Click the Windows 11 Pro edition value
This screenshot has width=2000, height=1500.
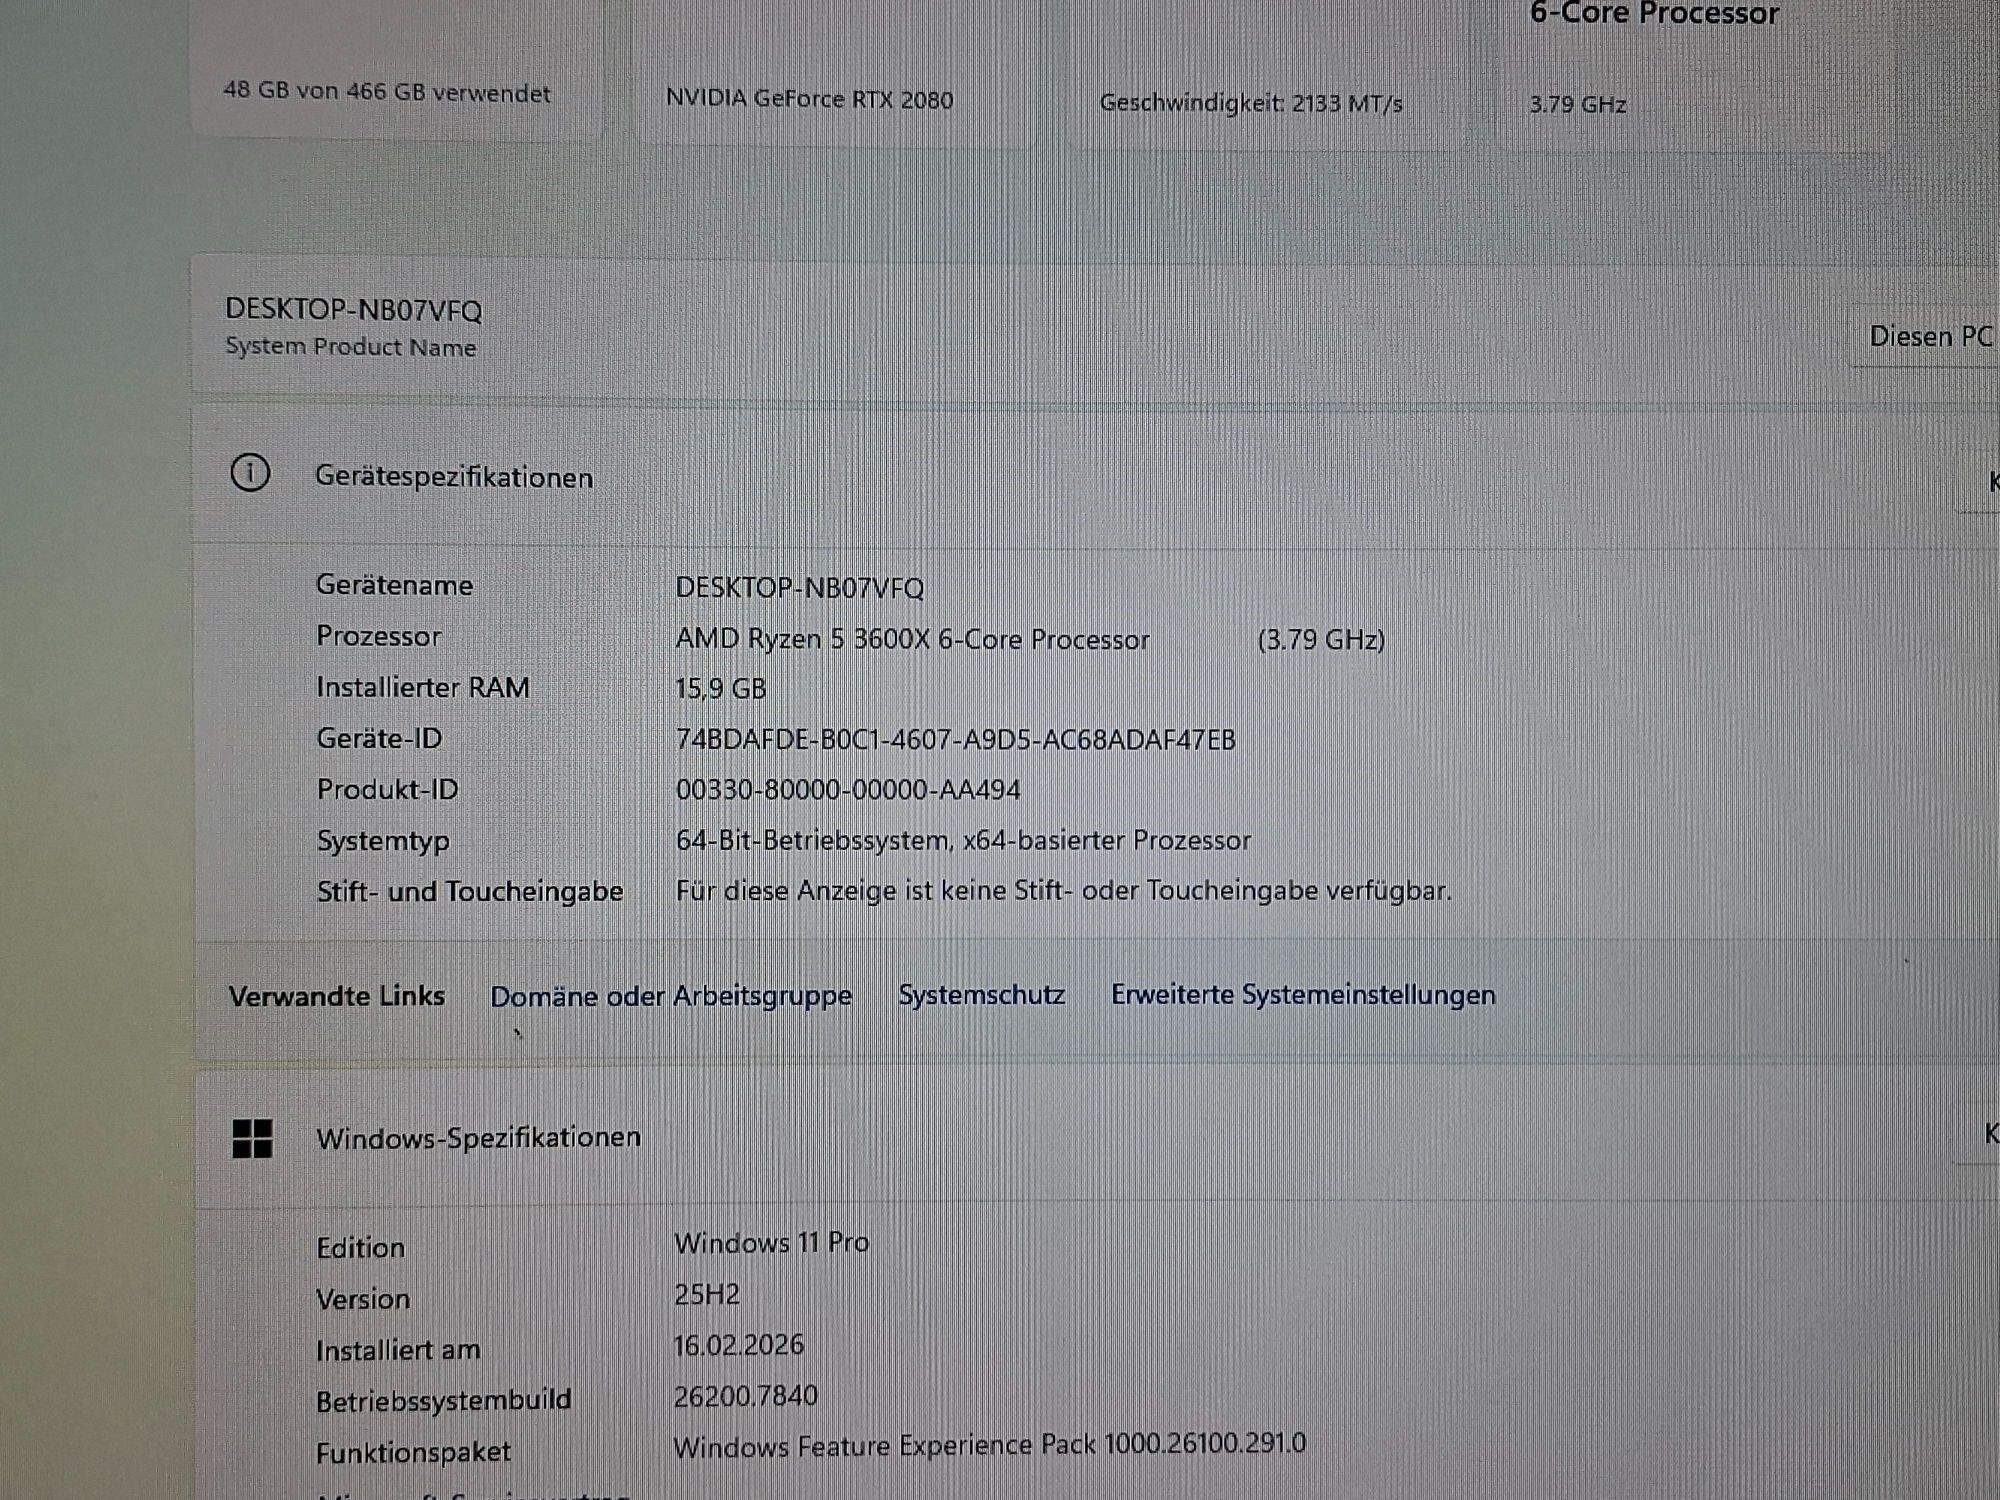tap(771, 1243)
